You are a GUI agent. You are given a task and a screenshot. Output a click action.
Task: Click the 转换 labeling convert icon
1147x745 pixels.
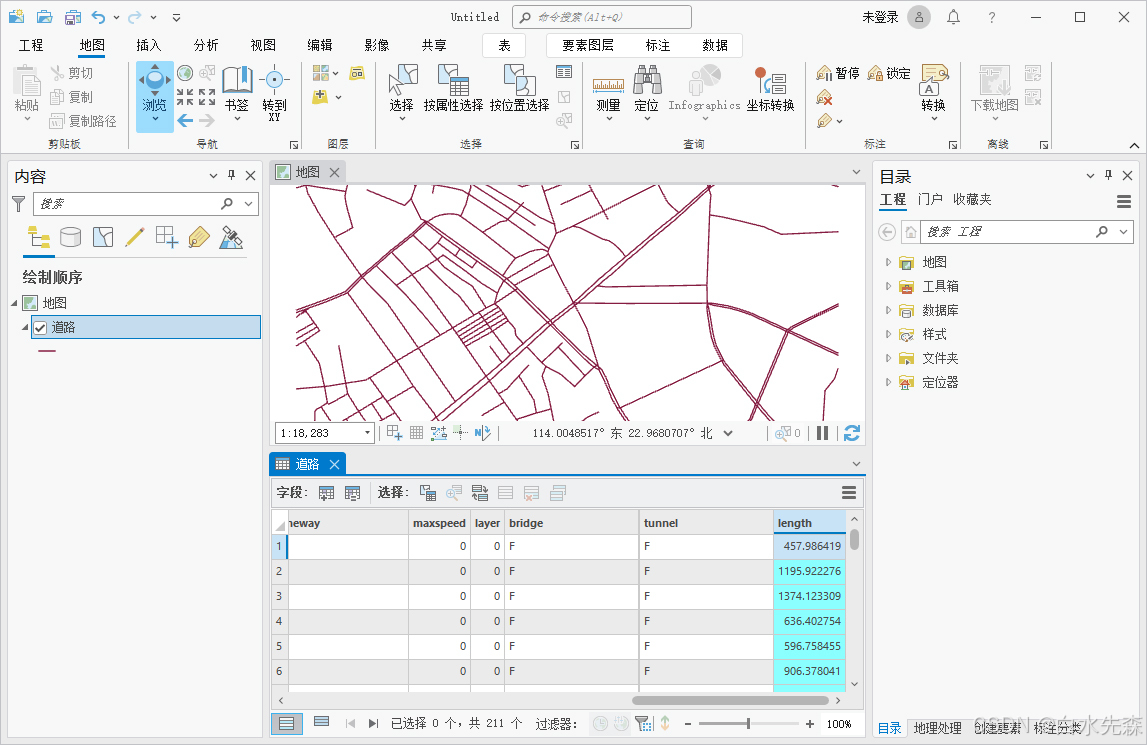click(934, 81)
